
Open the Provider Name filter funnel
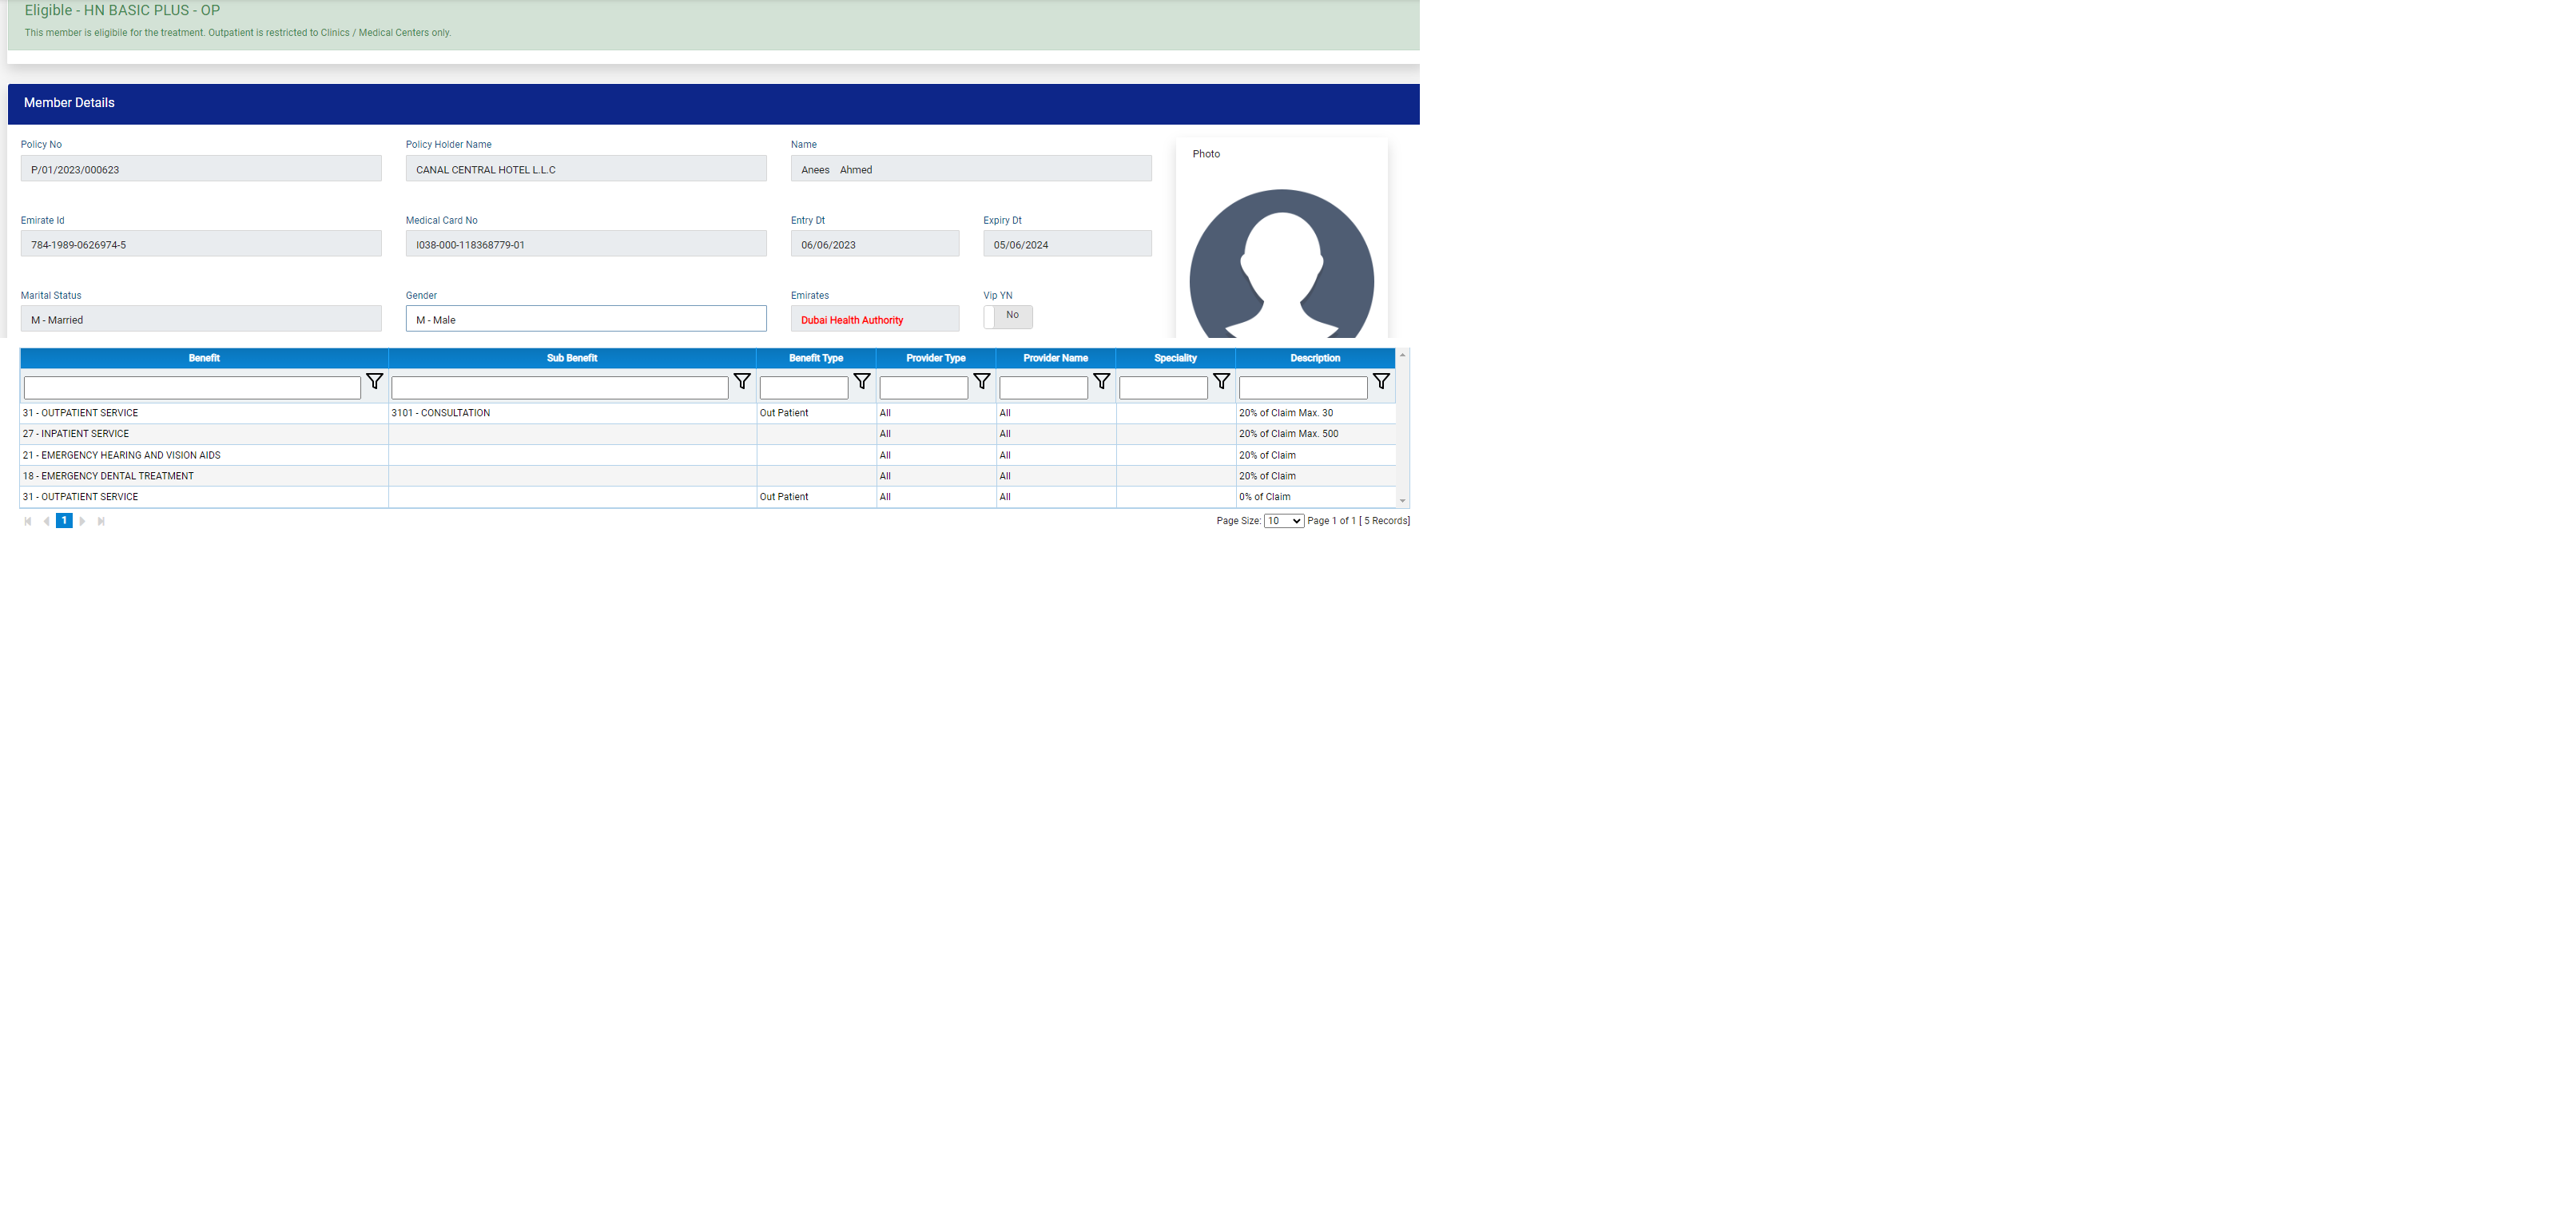click(1102, 381)
